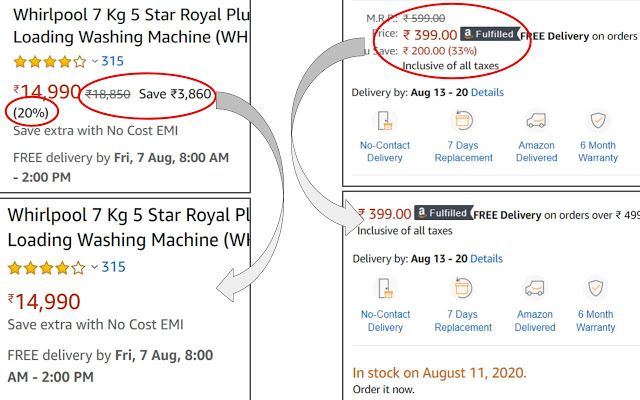The image size is (640, 400).
Task: Click No-Contact Delivery icon in top panel
Action: (384, 120)
